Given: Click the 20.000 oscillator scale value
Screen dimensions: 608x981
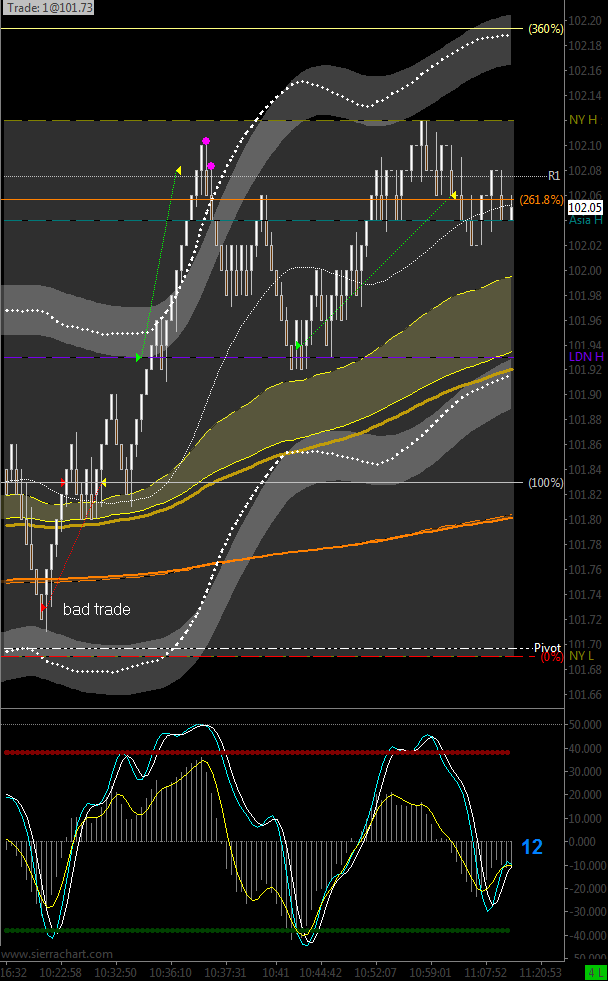Looking at the screenshot, I should pos(584,795).
